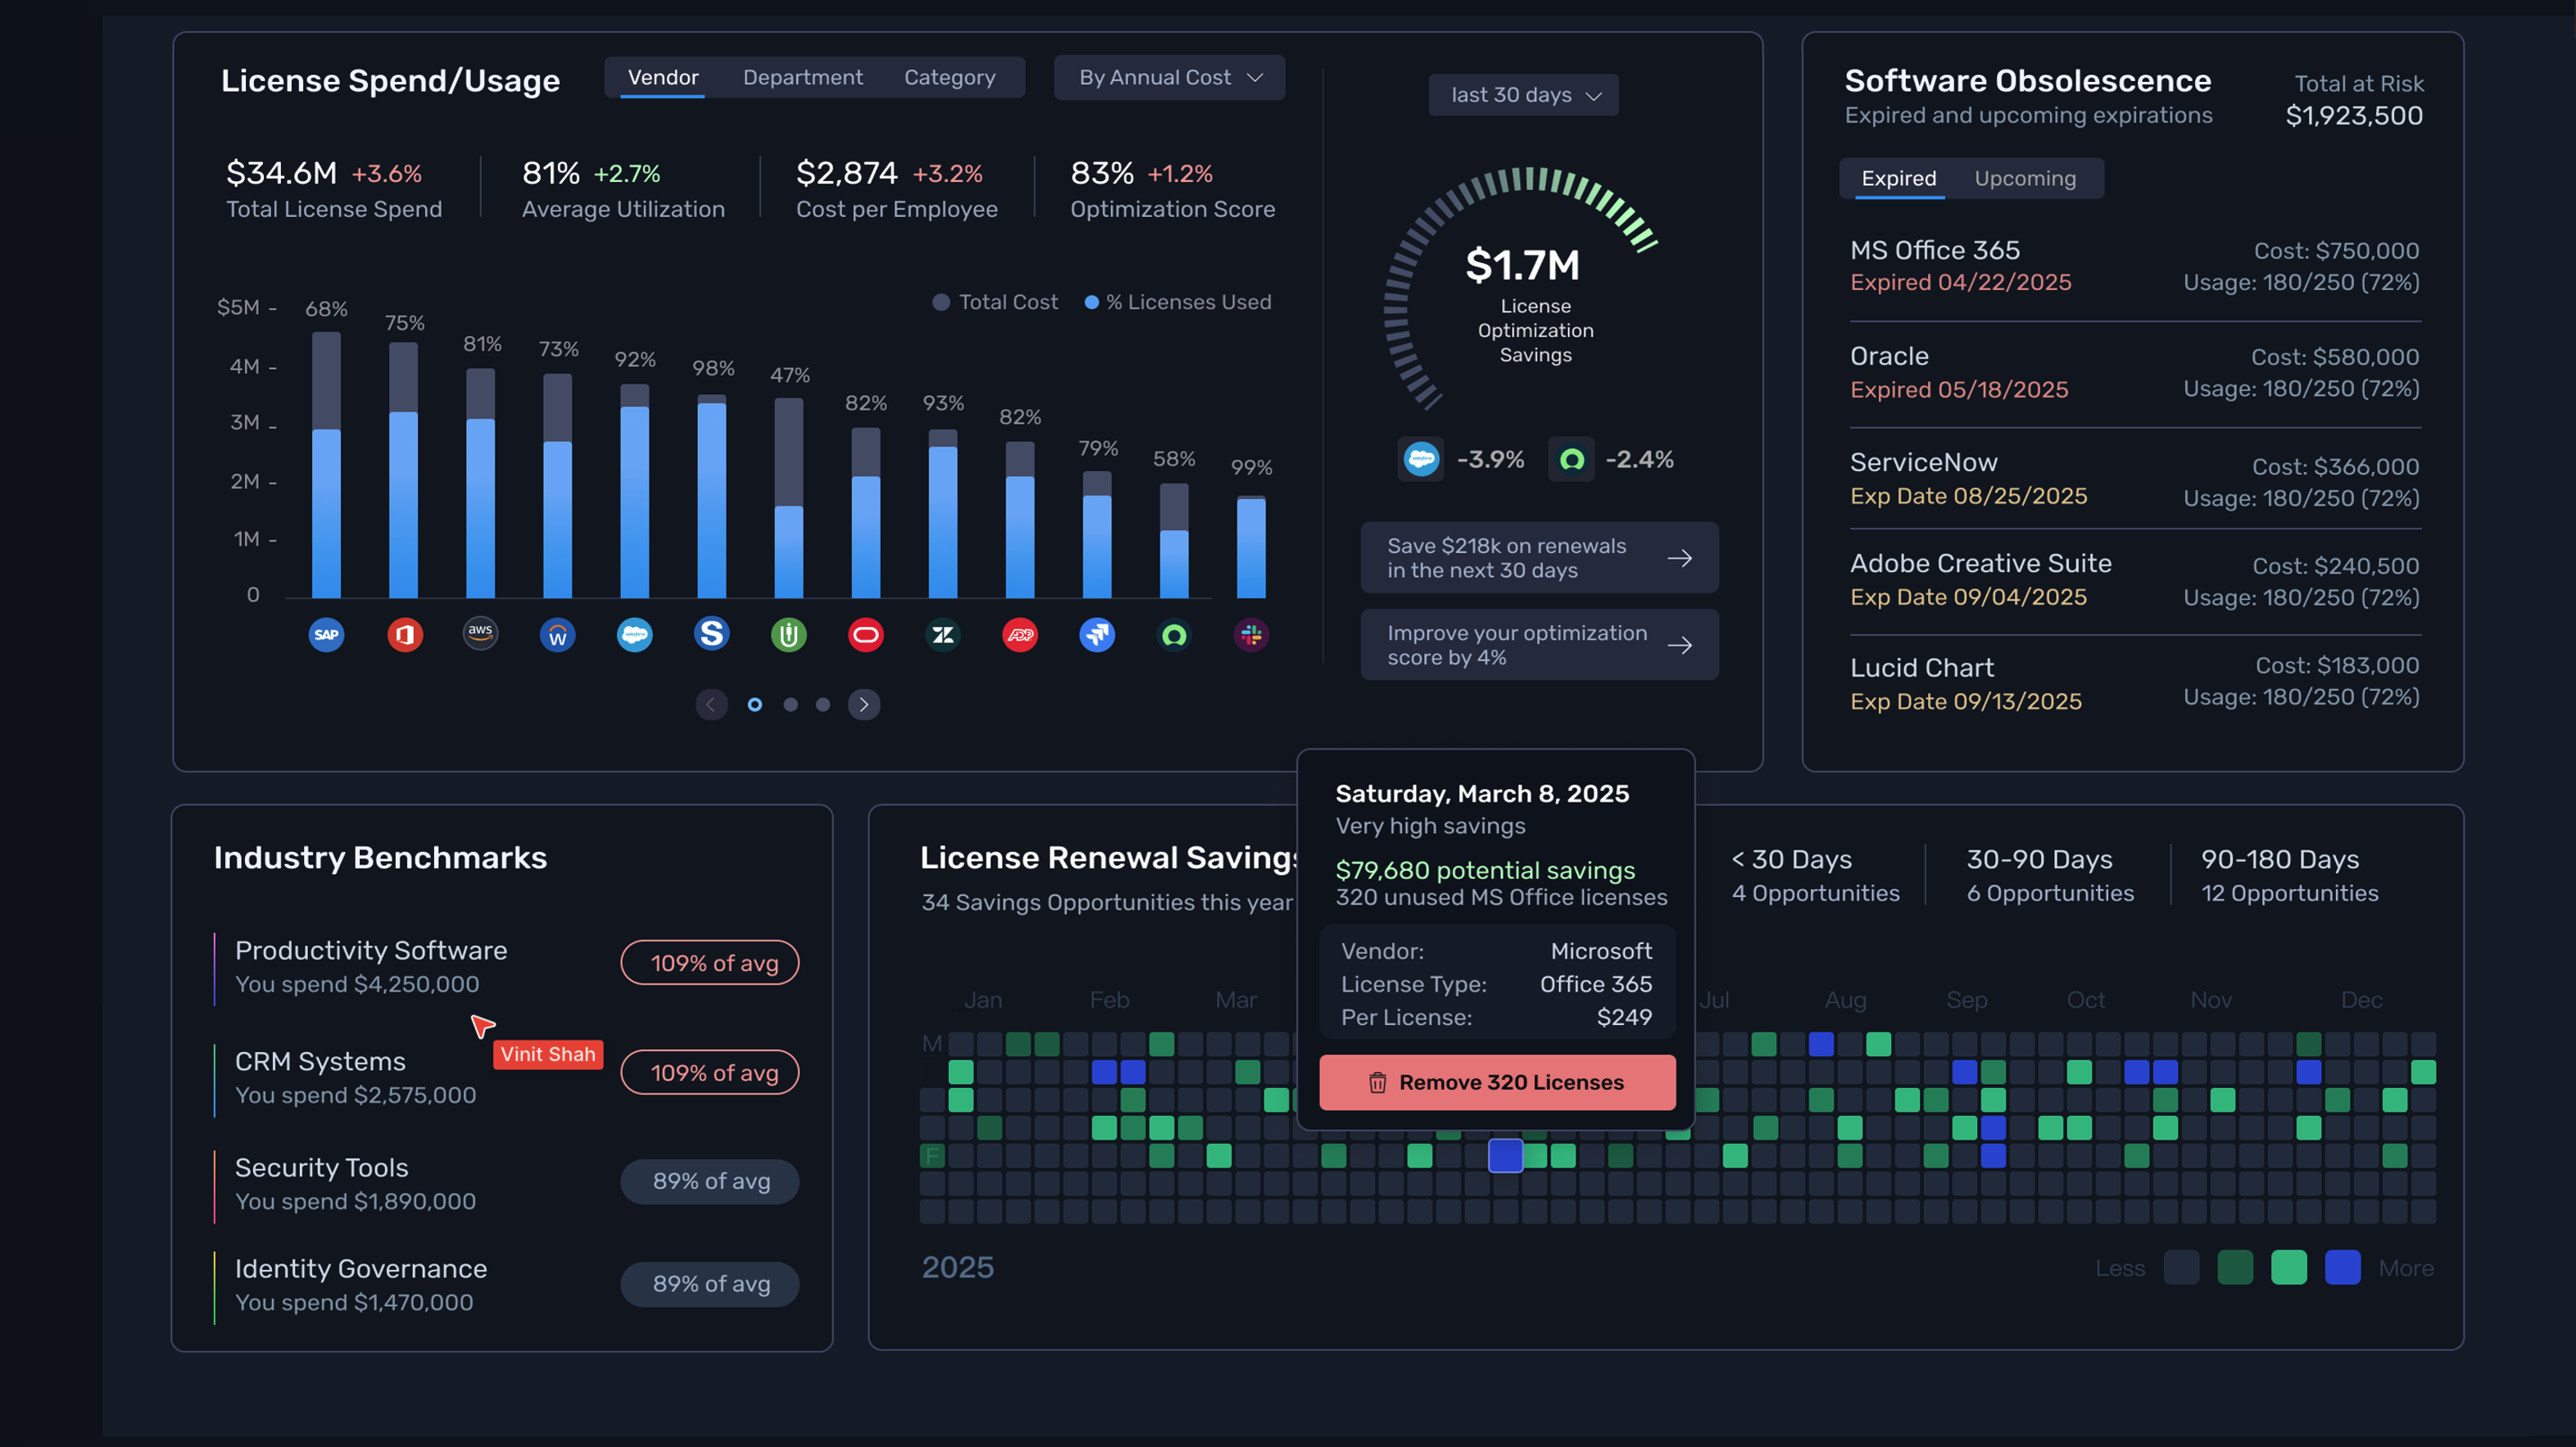2576x1447 pixels.
Task: Open the ServiceNow expiration entry
Action: pos(2134,479)
